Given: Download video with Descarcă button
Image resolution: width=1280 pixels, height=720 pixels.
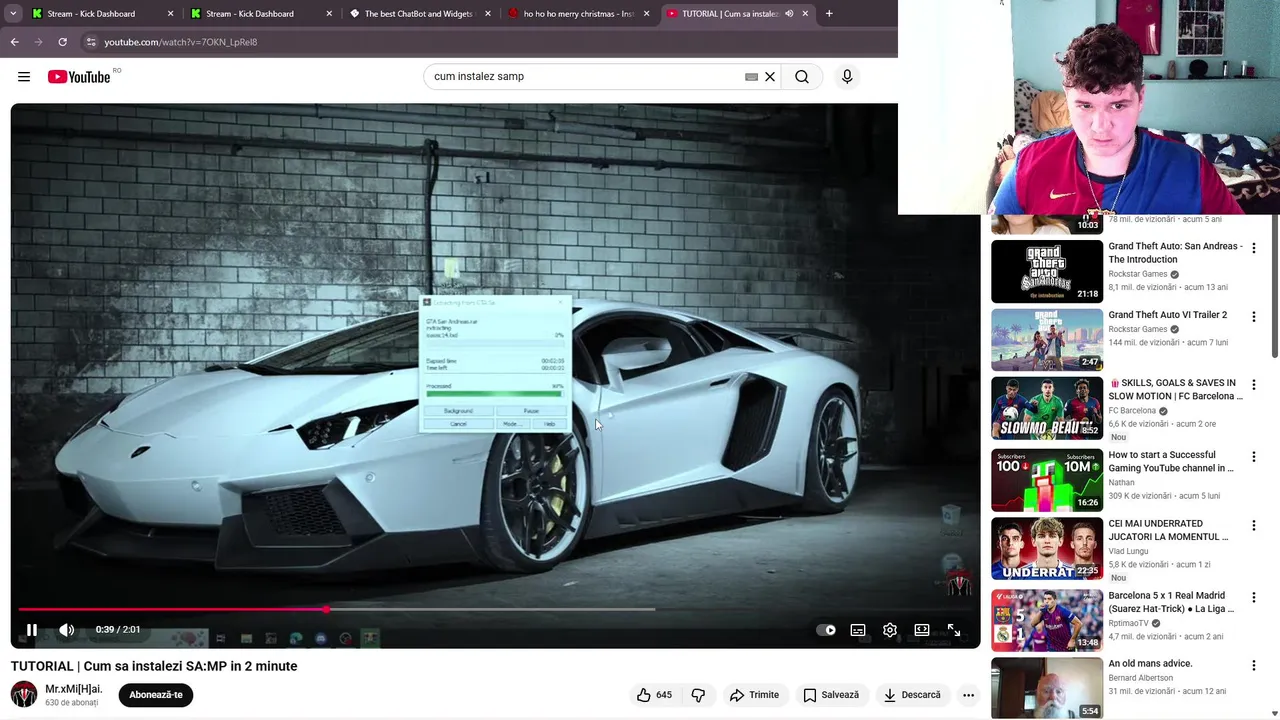Looking at the screenshot, I should click(911, 695).
